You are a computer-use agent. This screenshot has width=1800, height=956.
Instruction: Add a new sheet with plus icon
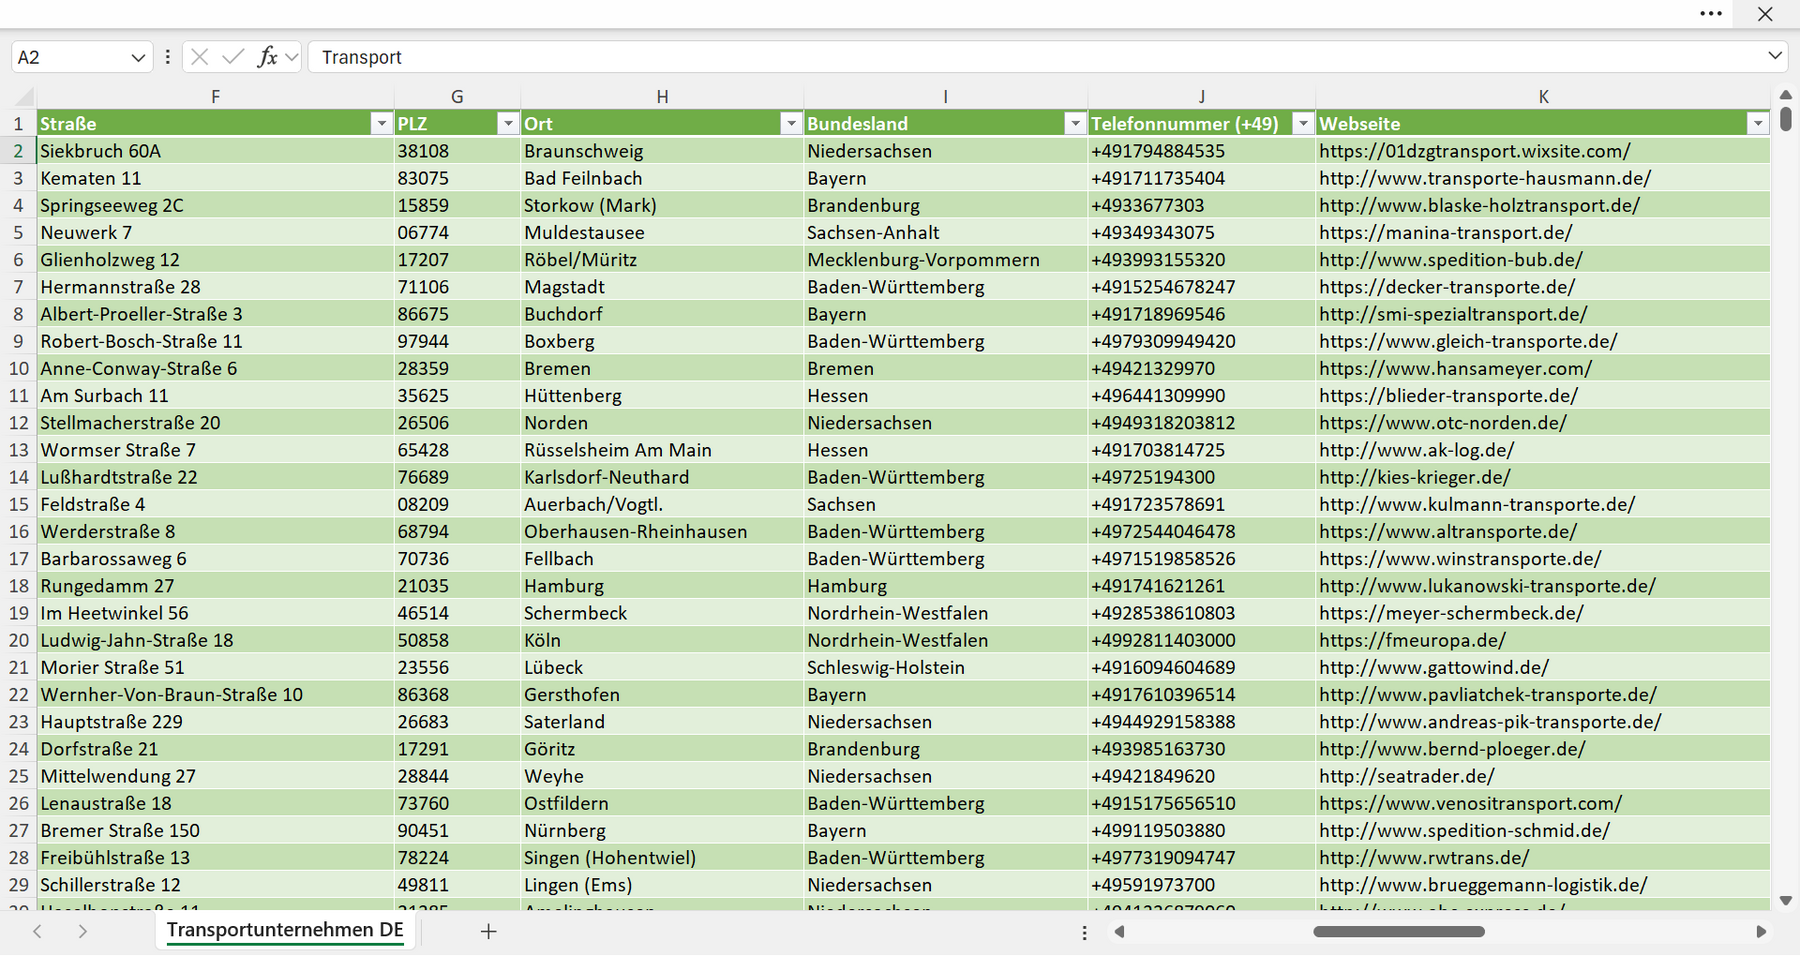pos(488,931)
